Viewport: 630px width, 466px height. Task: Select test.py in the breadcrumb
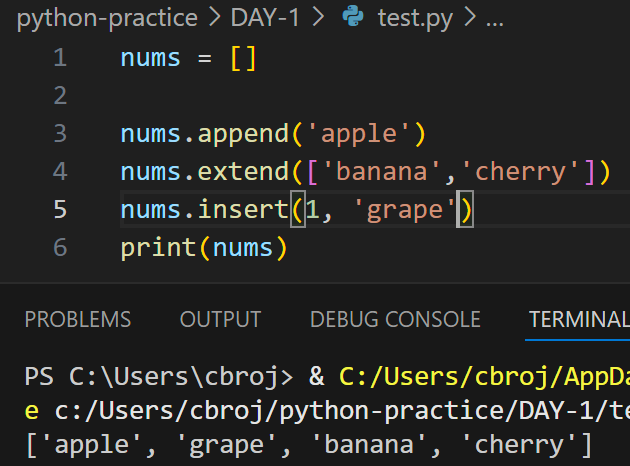click(x=415, y=19)
